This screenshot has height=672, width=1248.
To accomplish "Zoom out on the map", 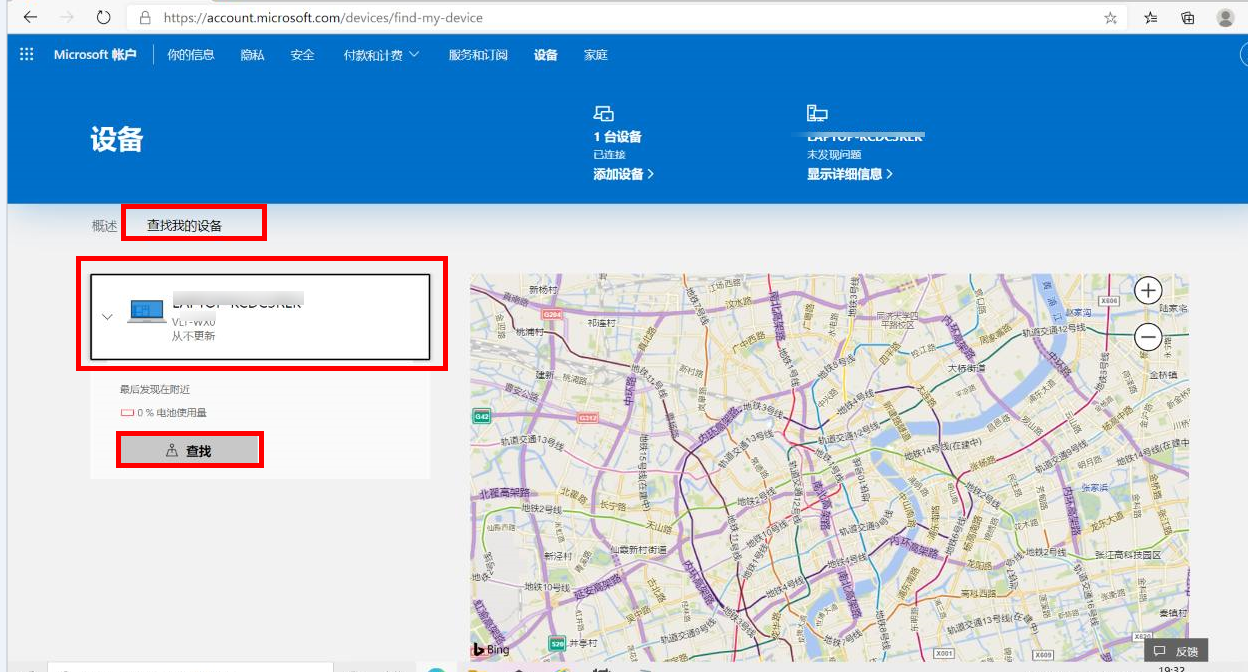I will [x=1148, y=338].
